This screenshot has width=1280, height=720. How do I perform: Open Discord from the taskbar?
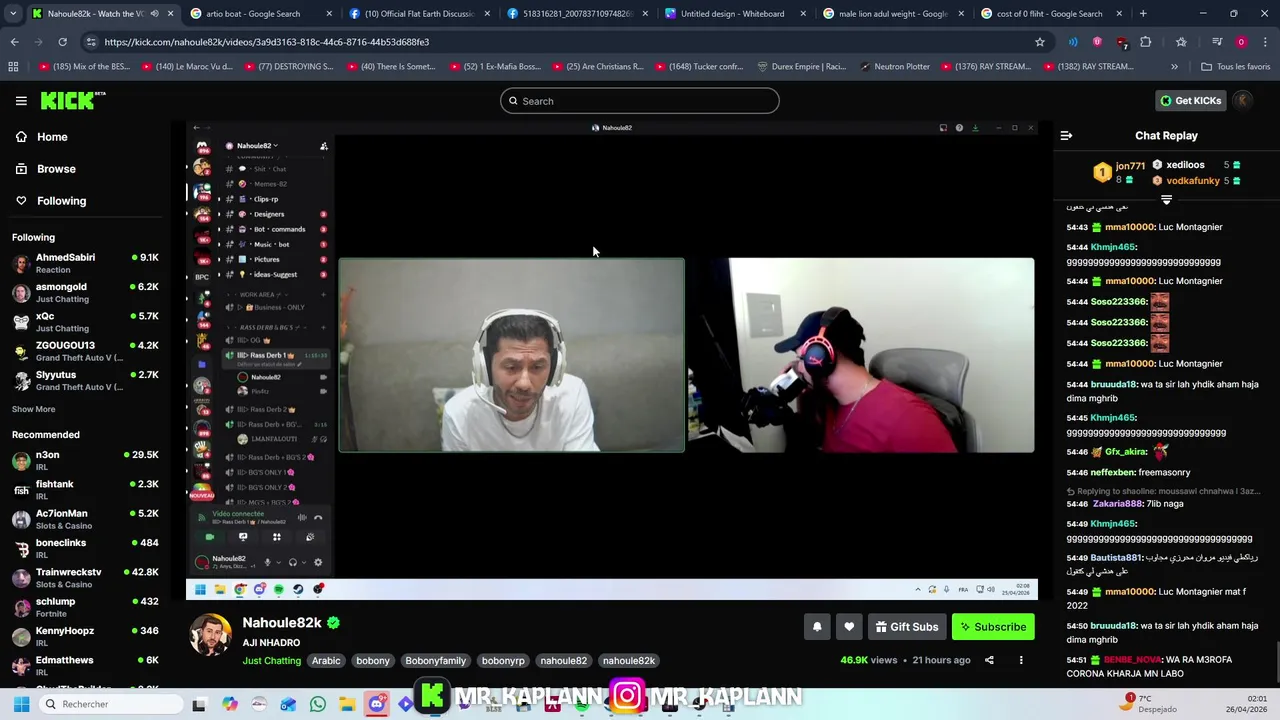click(x=376, y=704)
